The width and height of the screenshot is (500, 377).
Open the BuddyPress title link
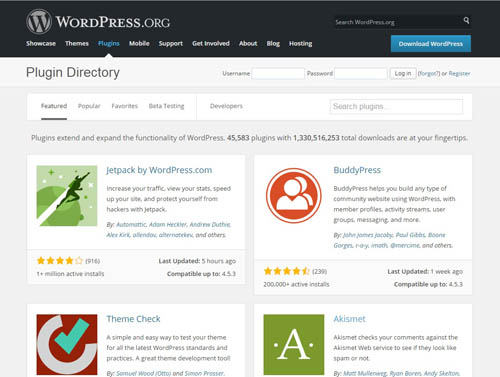[357, 170]
